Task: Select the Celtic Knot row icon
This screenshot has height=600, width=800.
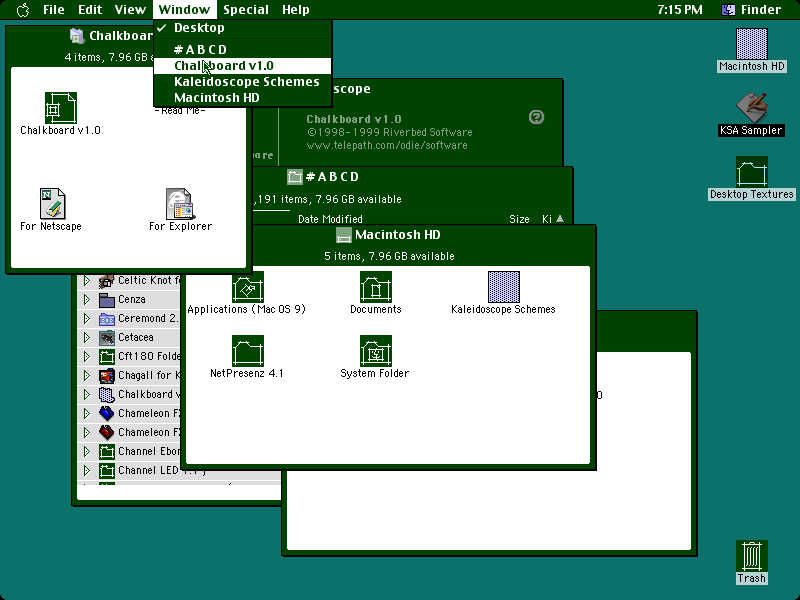Action: 107,281
